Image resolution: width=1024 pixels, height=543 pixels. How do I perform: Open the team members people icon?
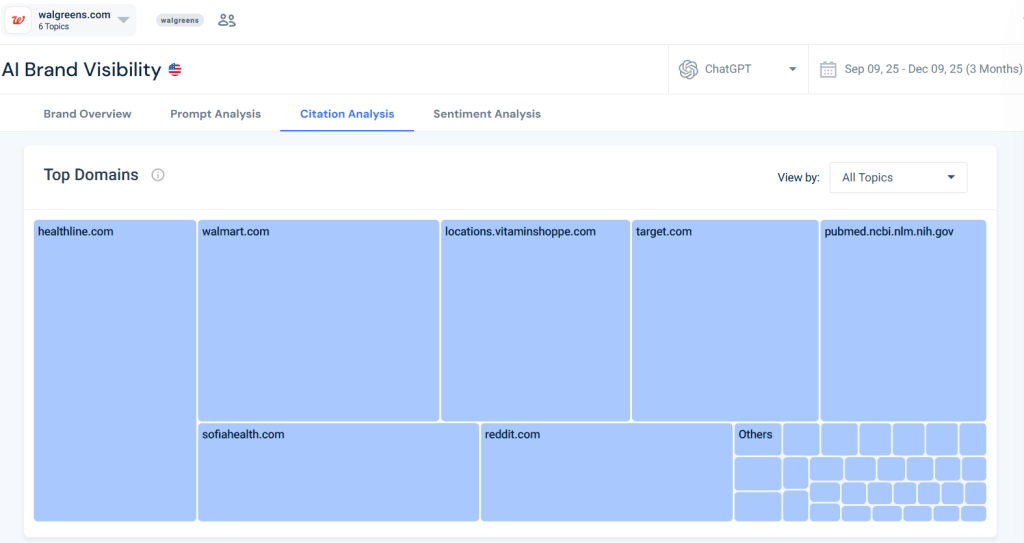[227, 20]
